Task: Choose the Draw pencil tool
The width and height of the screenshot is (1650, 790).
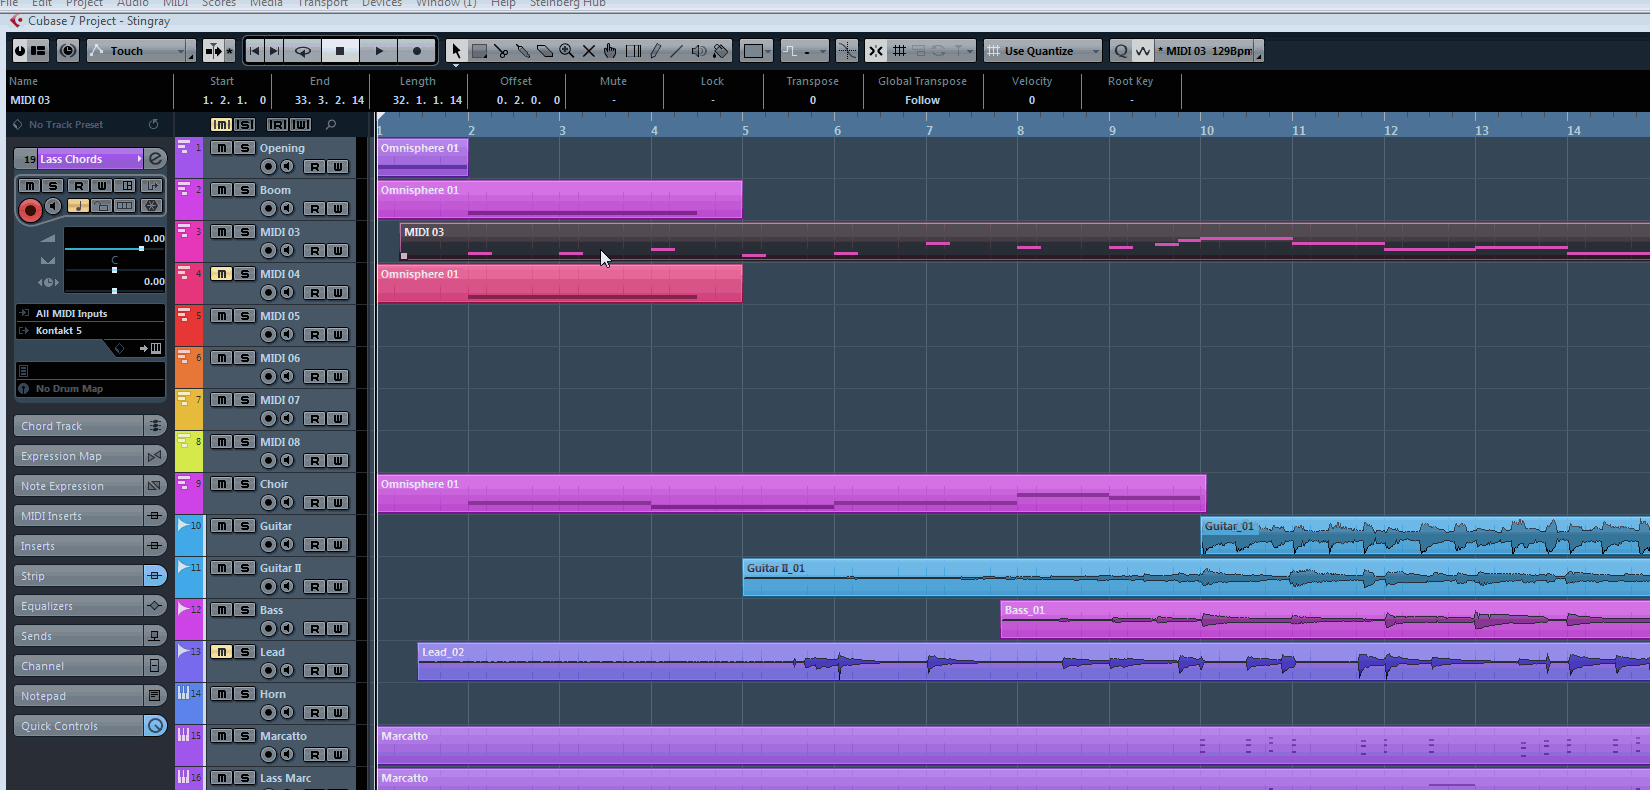Action: pyautogui.click(x=655, y=51)
